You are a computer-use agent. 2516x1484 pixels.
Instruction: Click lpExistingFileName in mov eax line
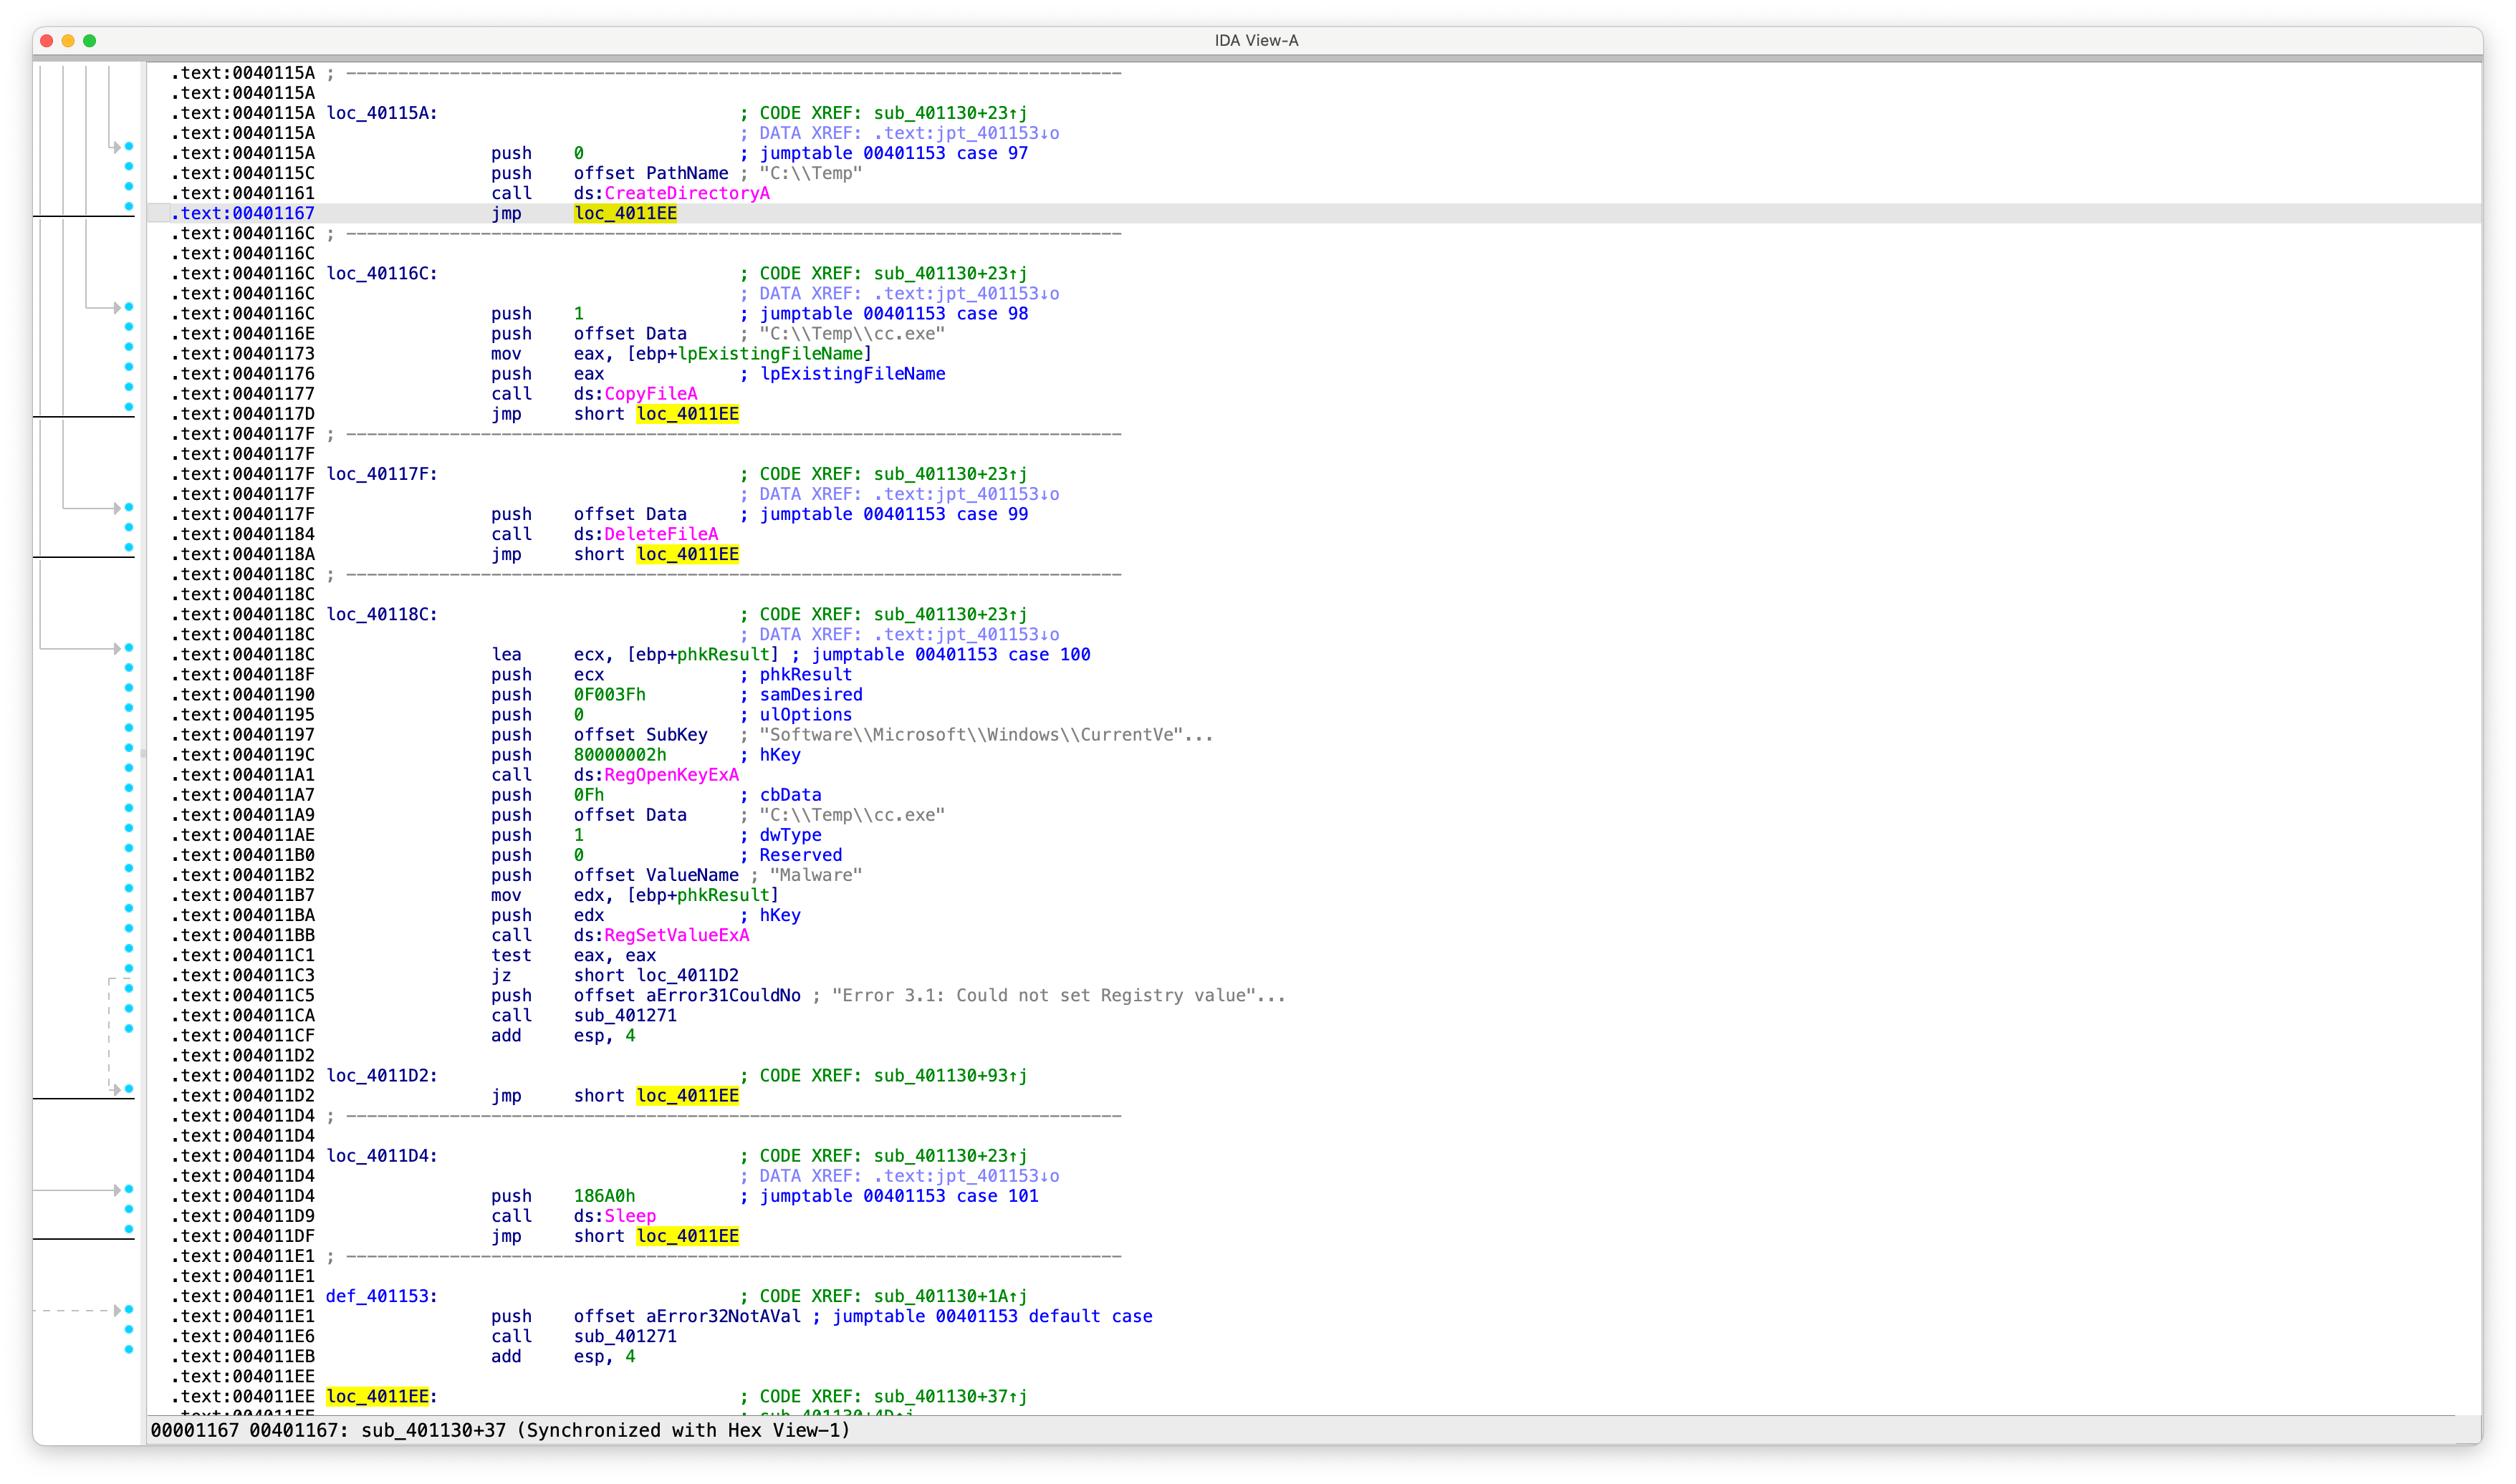point(770,354)
